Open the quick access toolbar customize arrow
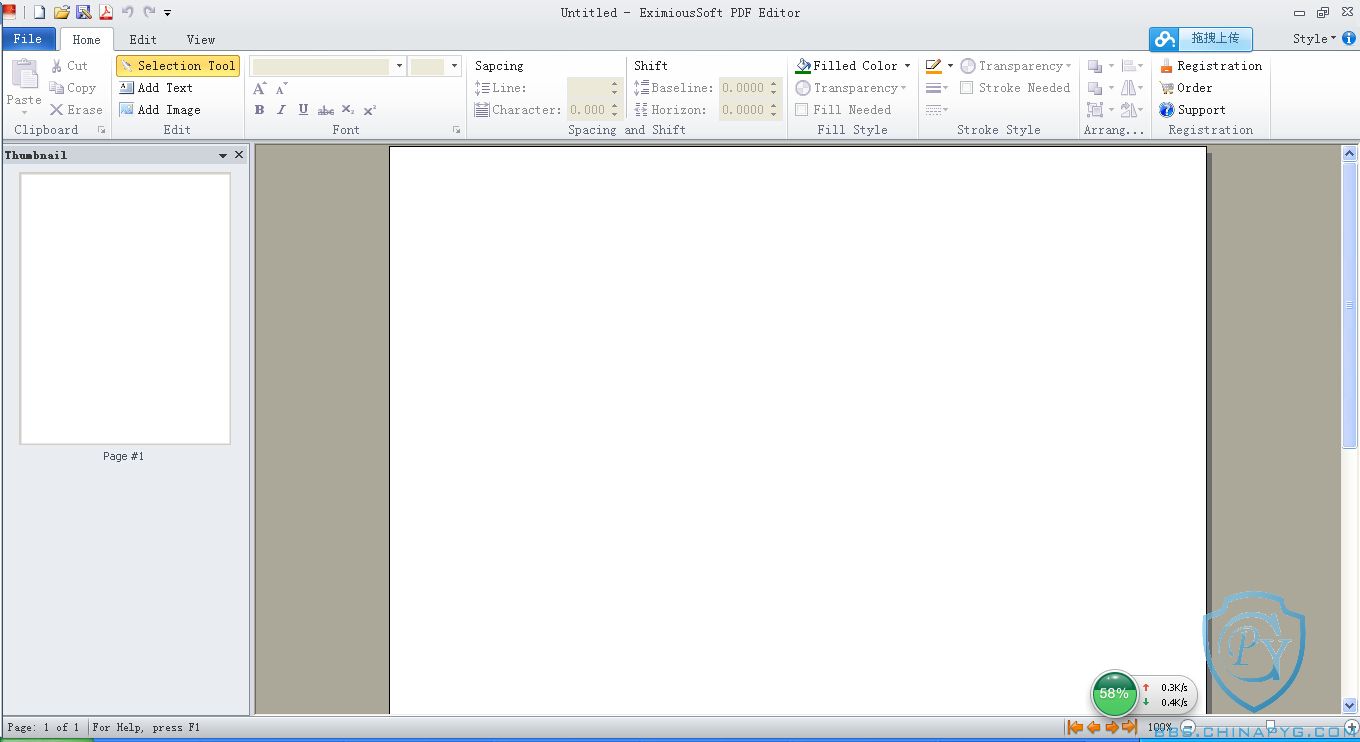The image size is (1360, 742). 167,13
